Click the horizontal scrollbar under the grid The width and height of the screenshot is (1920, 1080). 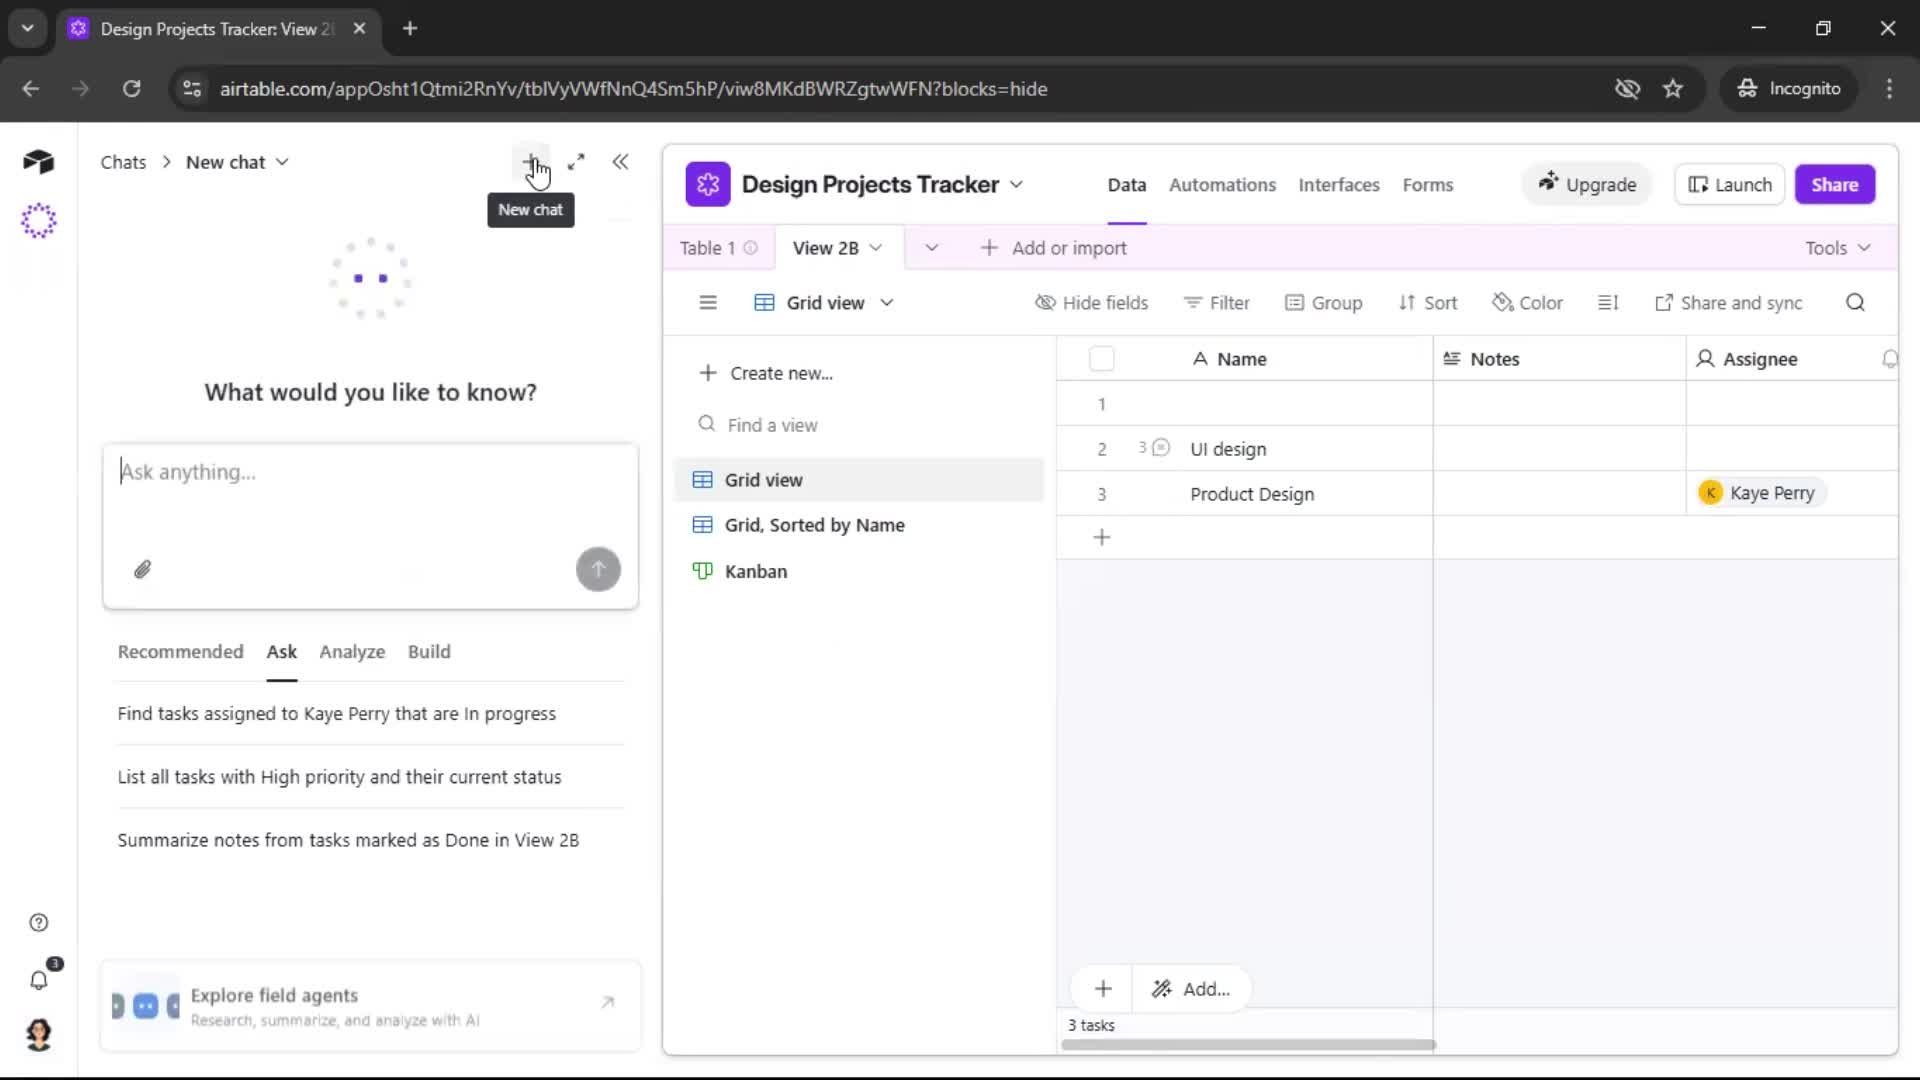click(1248, 1044)
